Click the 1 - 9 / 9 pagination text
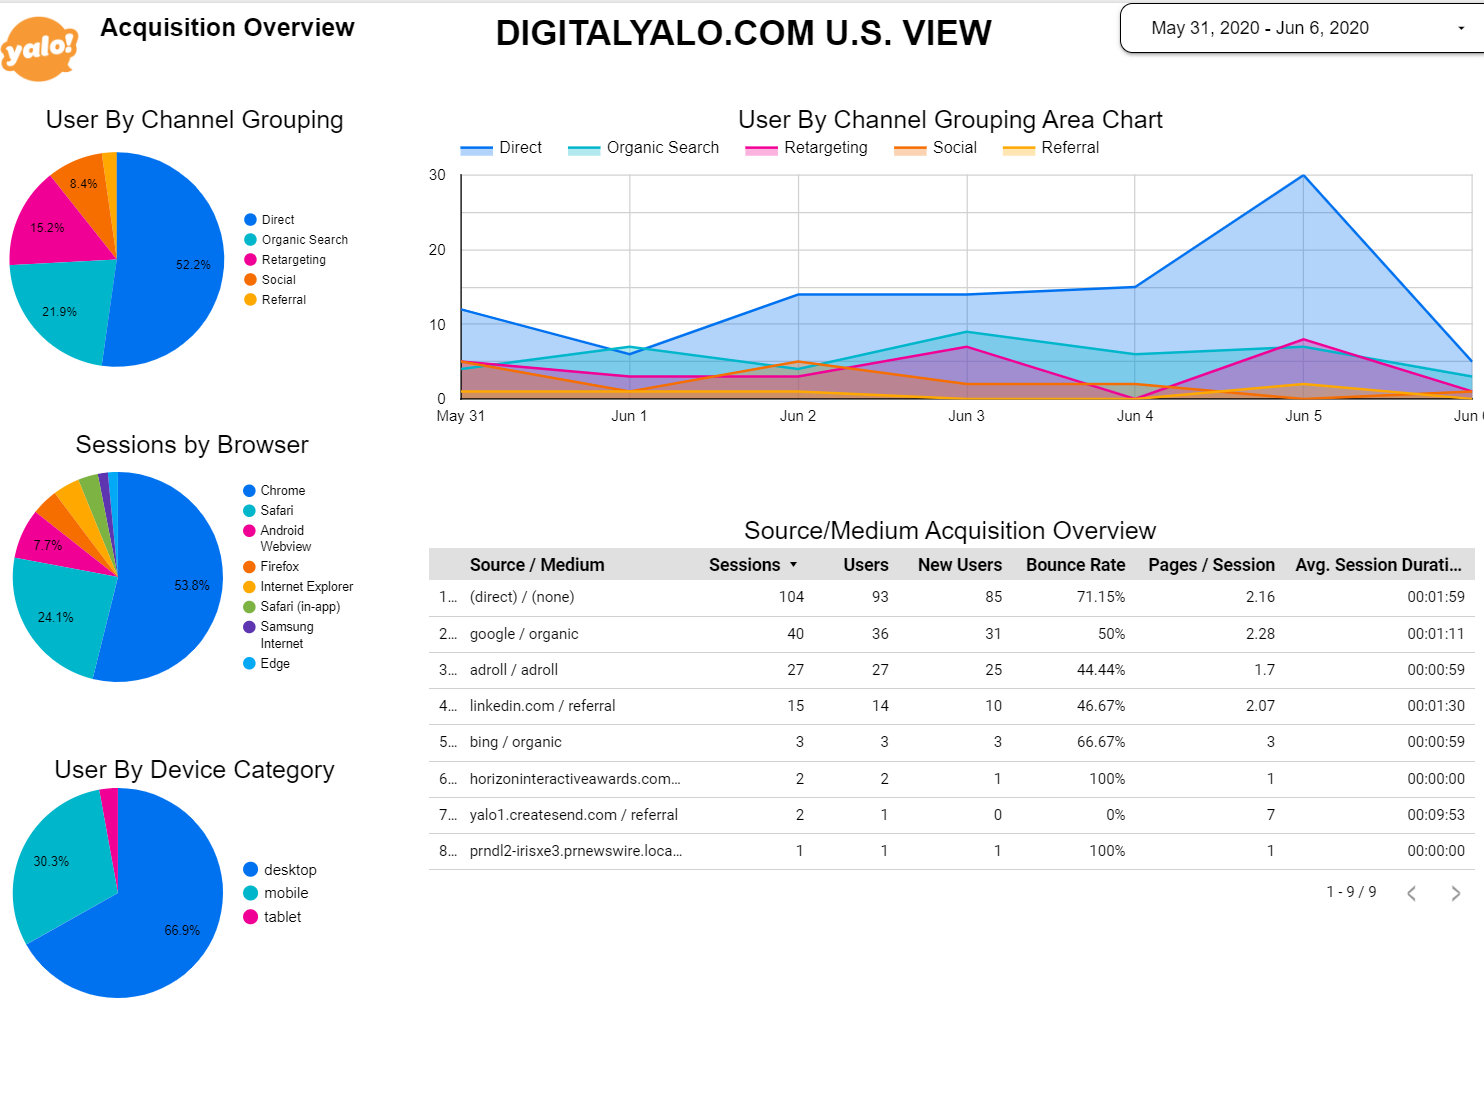 [1351, 892]
